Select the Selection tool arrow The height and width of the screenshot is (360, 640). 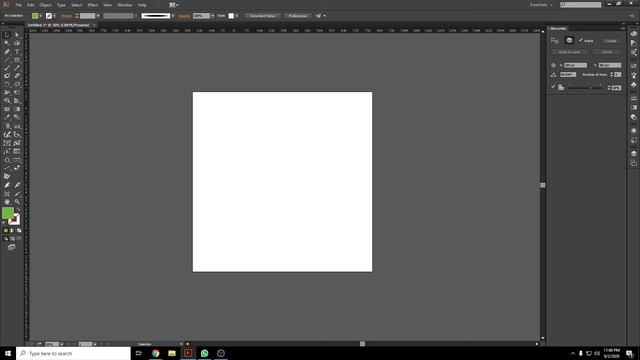[x=7, y=35]
